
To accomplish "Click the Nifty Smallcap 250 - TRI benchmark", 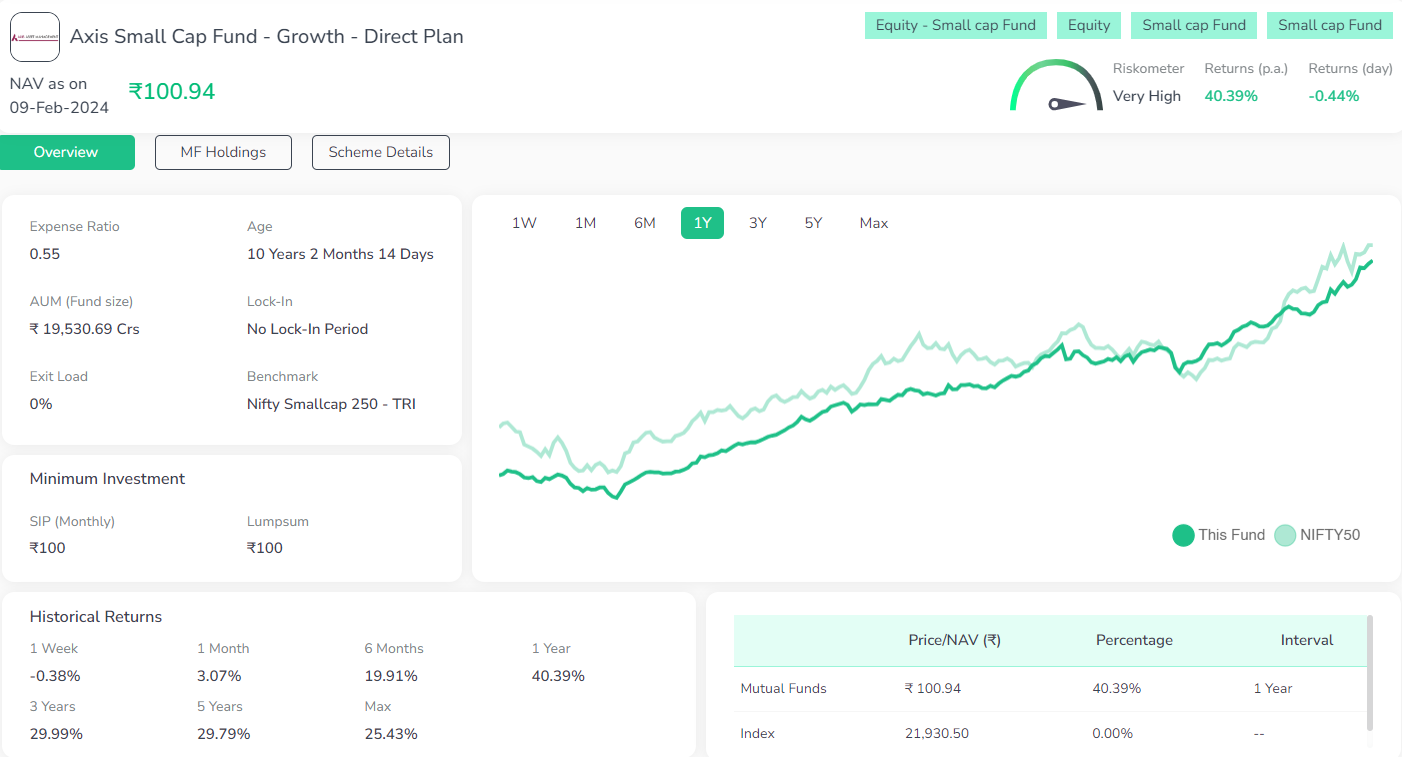I will coord(331,403).
